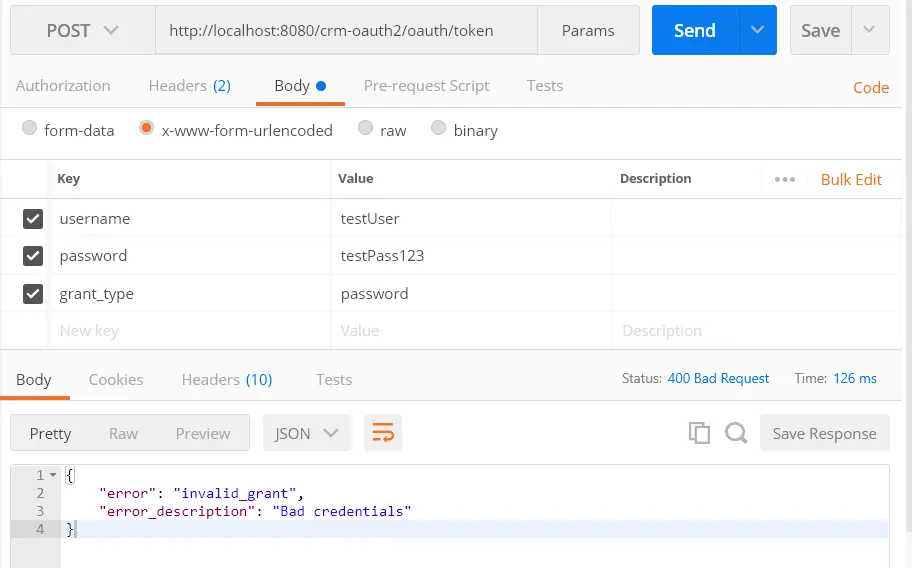This screenshot has height=568, width=912.
Task: Toggle the response word wrap icon
Action: (x=383, y=433)
